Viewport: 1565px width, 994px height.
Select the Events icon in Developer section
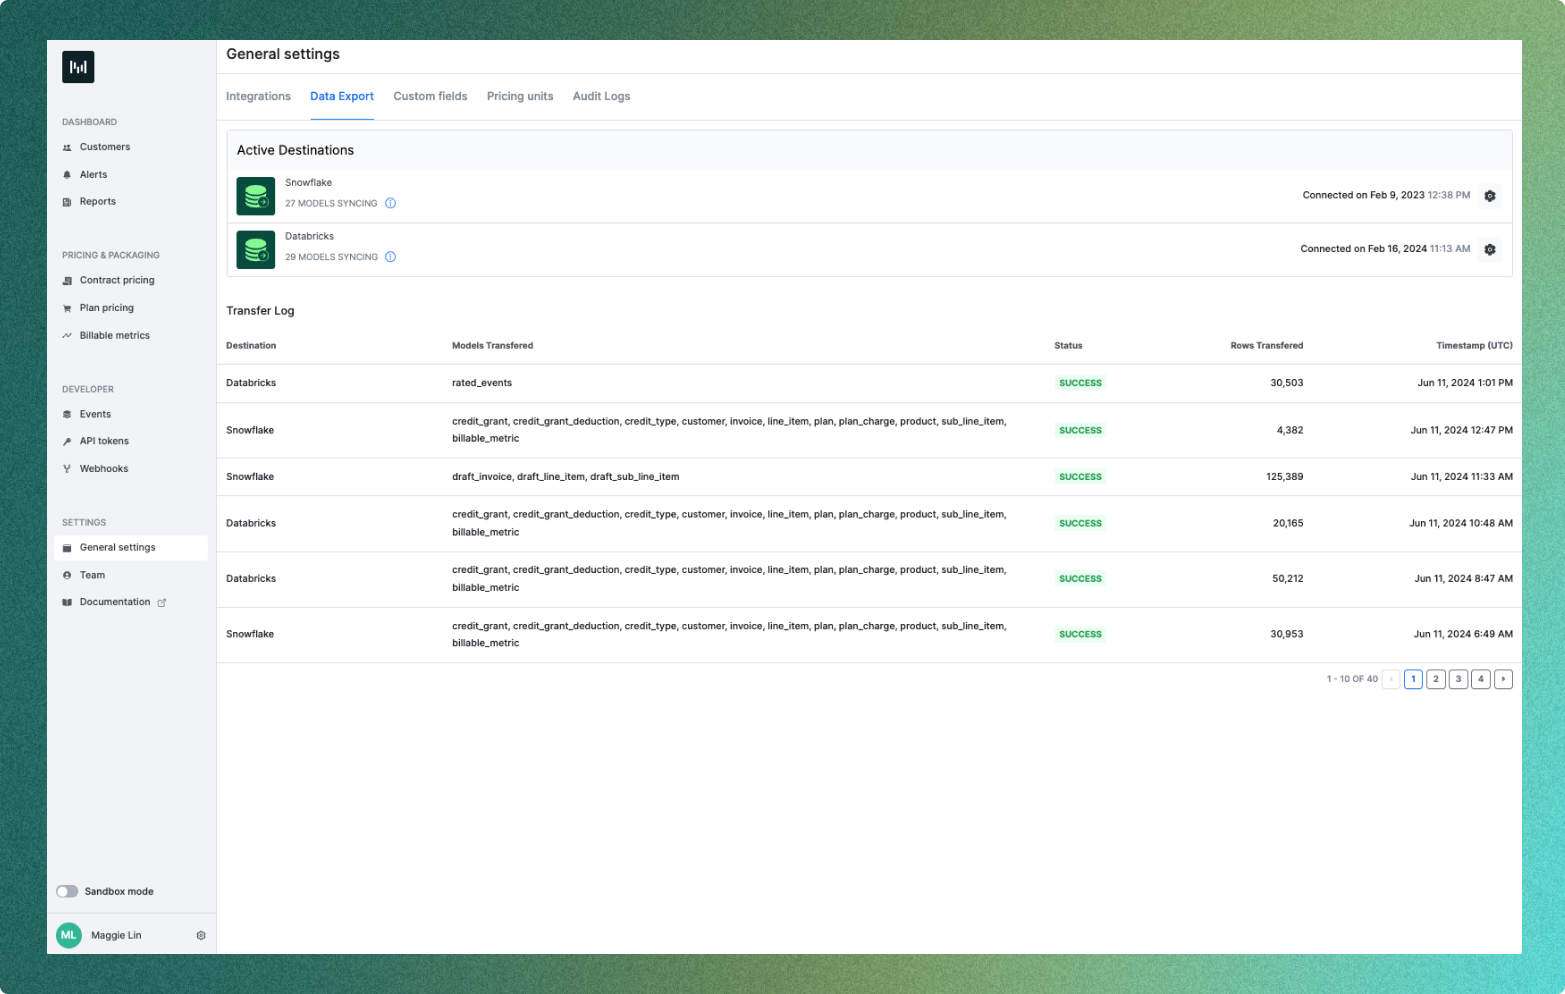point(66,414)
